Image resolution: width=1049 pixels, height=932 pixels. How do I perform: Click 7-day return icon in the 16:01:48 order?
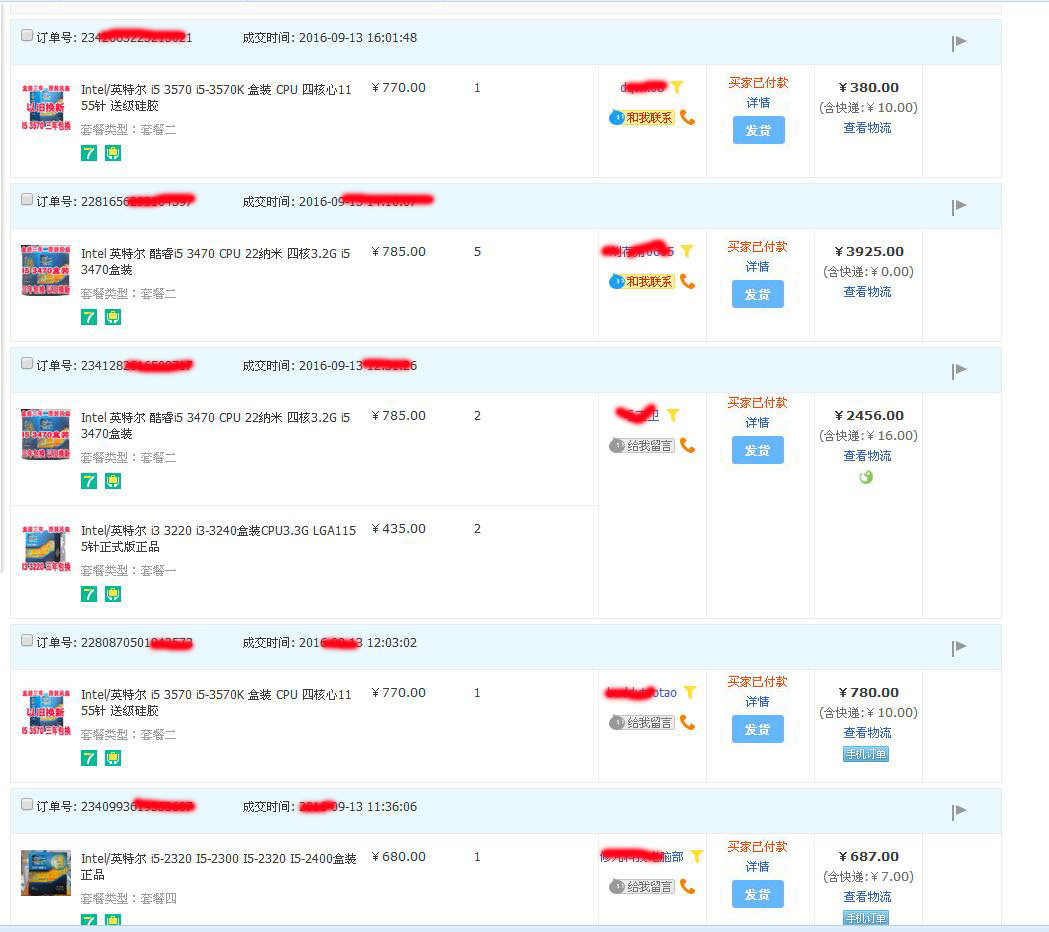click(89, 153)
